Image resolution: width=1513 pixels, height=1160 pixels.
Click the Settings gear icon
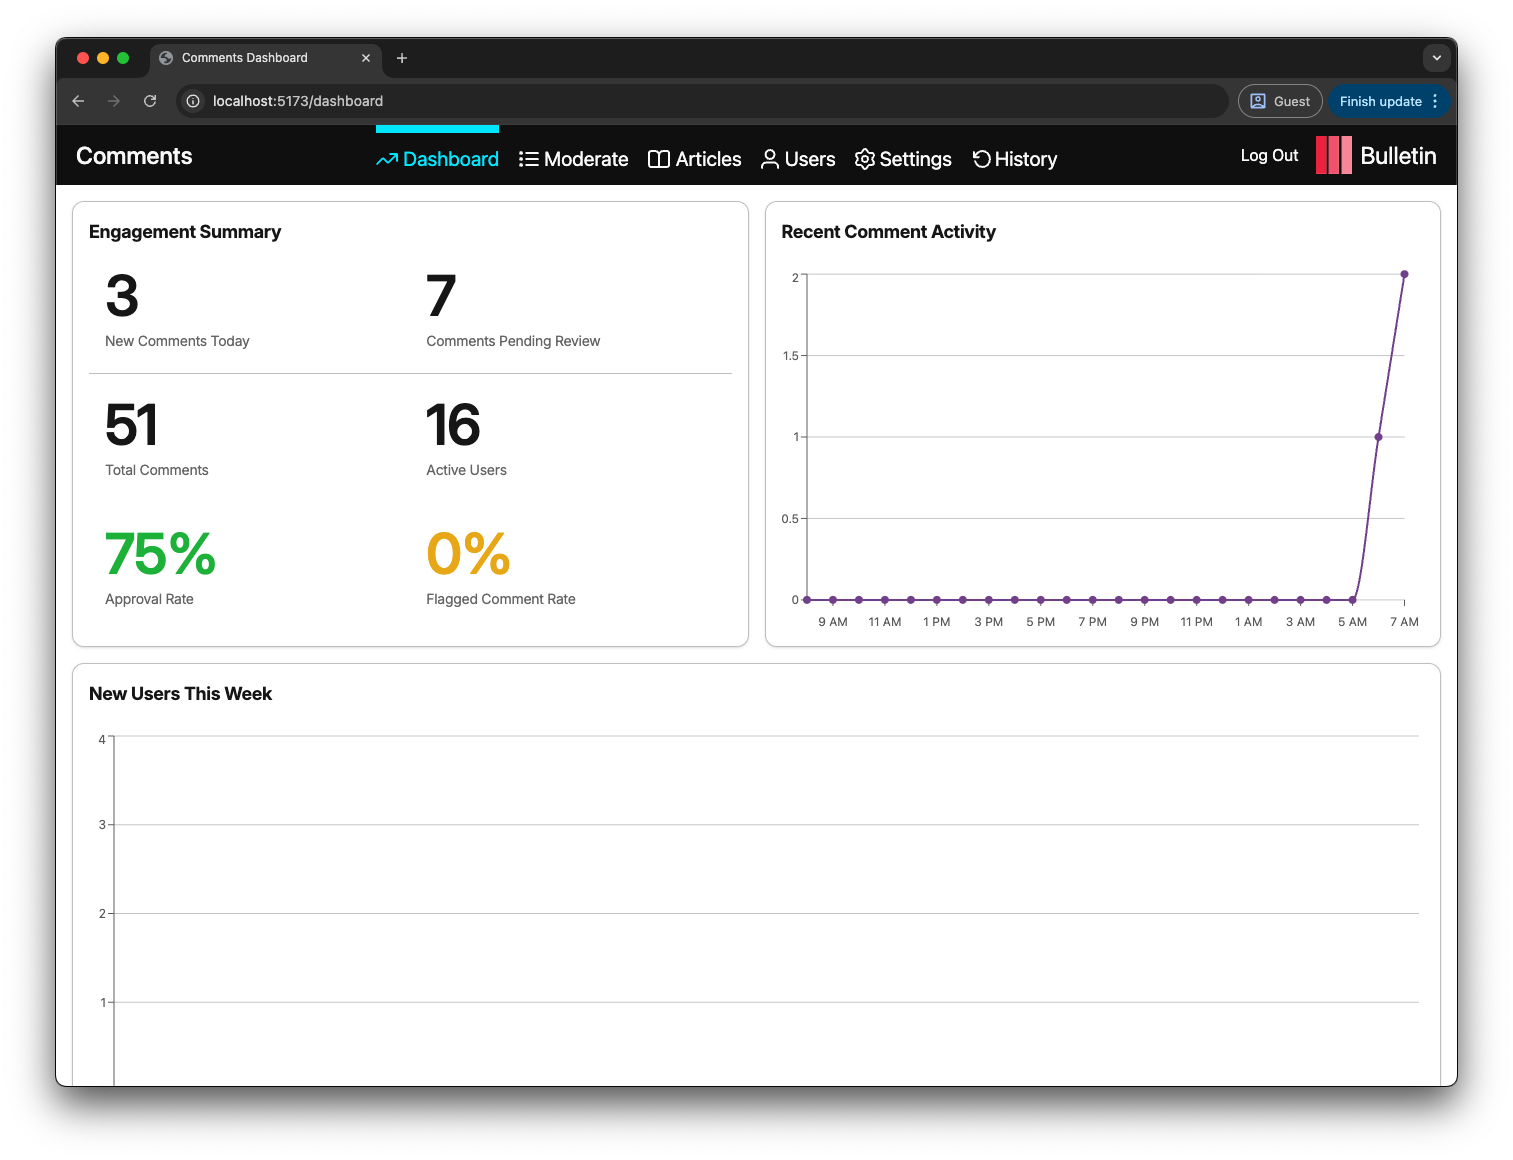pyautogui.click(x=865, y=160)
